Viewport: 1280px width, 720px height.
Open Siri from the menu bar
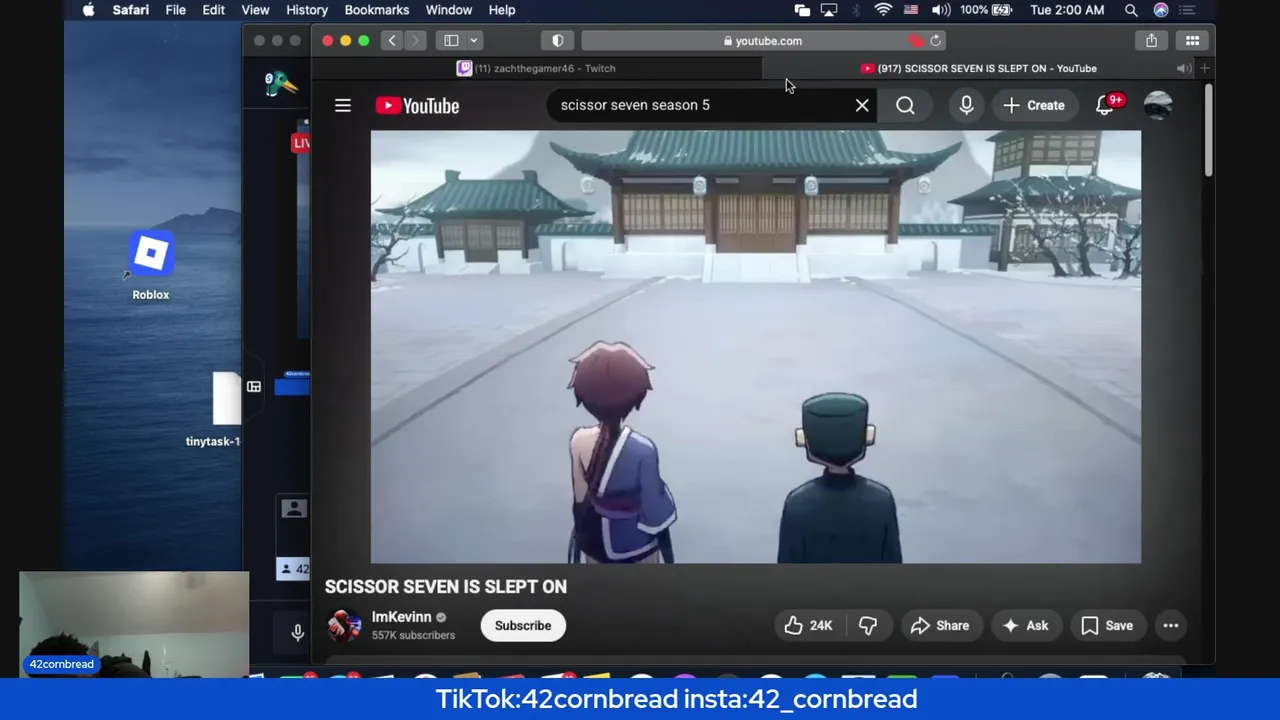tap(1161, 10)
